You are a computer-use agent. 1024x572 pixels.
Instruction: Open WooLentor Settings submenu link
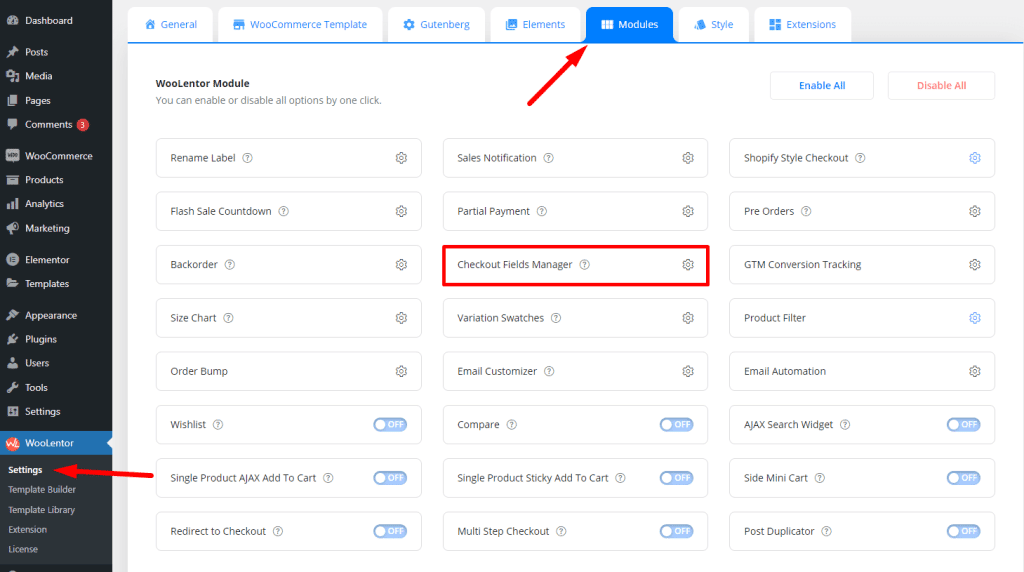tap(25, 470)
